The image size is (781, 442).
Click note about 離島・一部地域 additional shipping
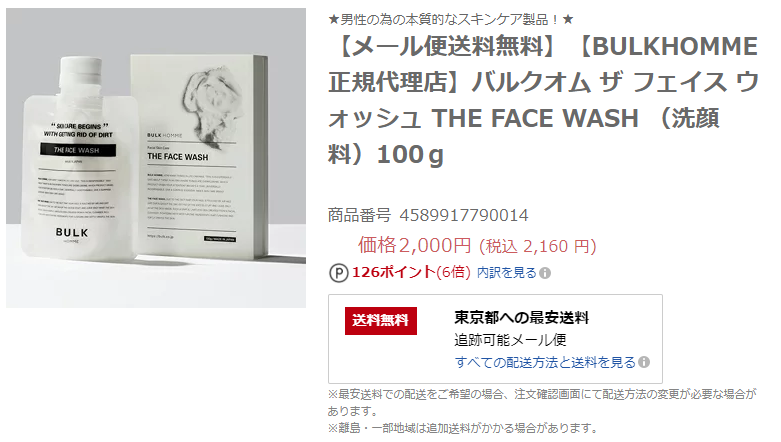(x=463, y=428)
